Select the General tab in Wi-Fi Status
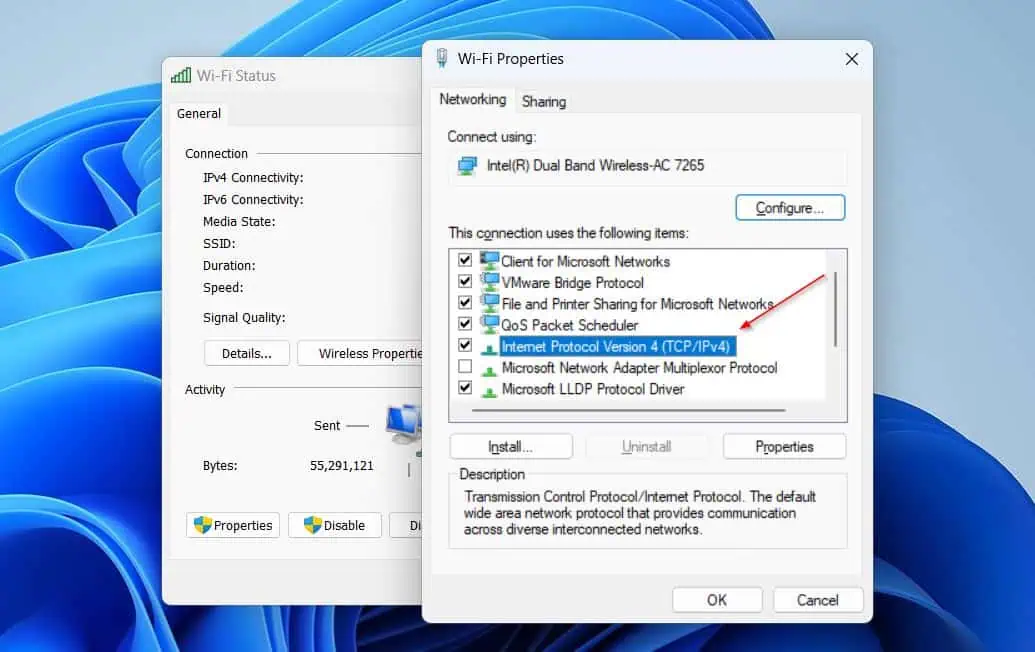Viewport: 1035px width, 652px height. (x=199, y=114)
